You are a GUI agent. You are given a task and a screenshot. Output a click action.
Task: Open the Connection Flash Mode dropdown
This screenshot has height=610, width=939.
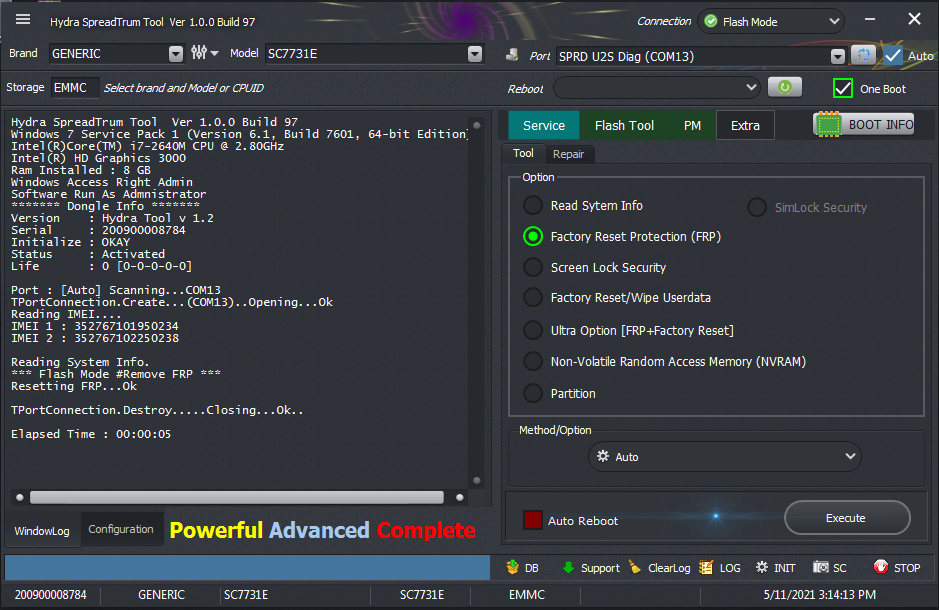[x=771, y=22]
